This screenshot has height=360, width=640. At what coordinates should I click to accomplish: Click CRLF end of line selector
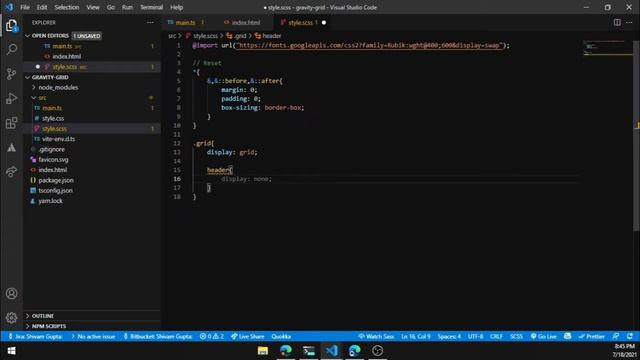[496, 336]
